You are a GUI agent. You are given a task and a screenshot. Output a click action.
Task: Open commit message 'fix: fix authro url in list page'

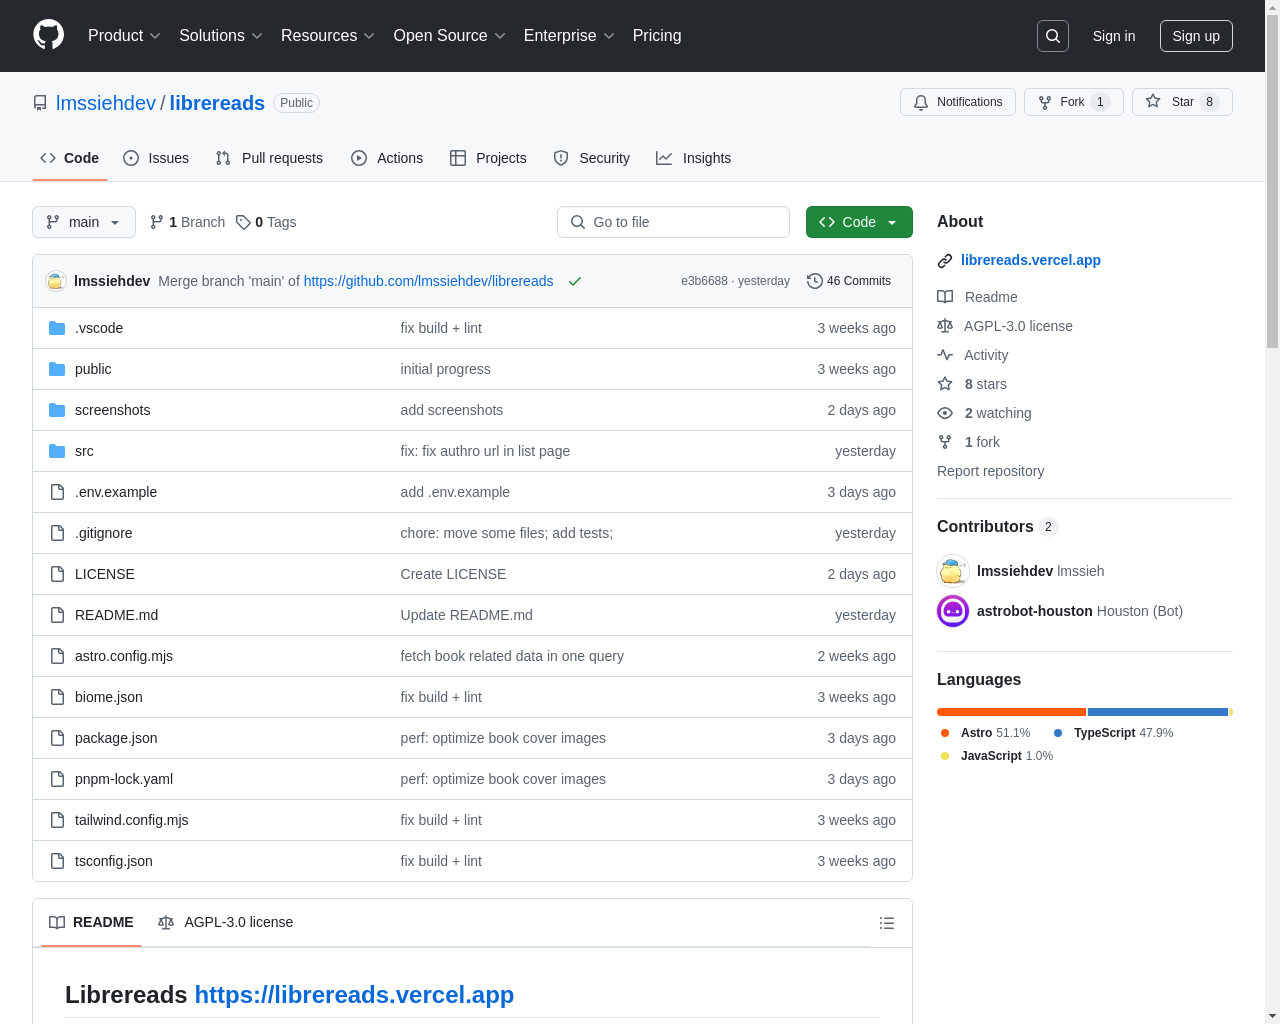[x=485, y=451]
